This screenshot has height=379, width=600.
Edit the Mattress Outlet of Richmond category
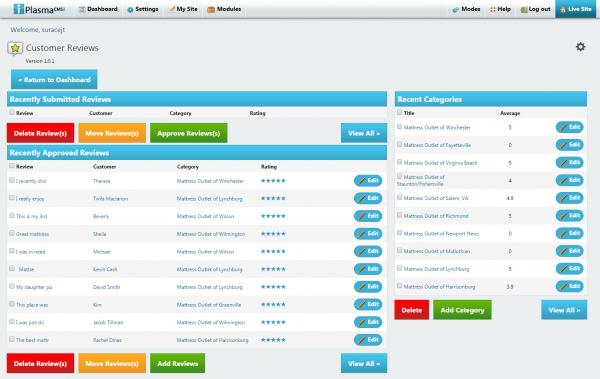click(569, 216)
